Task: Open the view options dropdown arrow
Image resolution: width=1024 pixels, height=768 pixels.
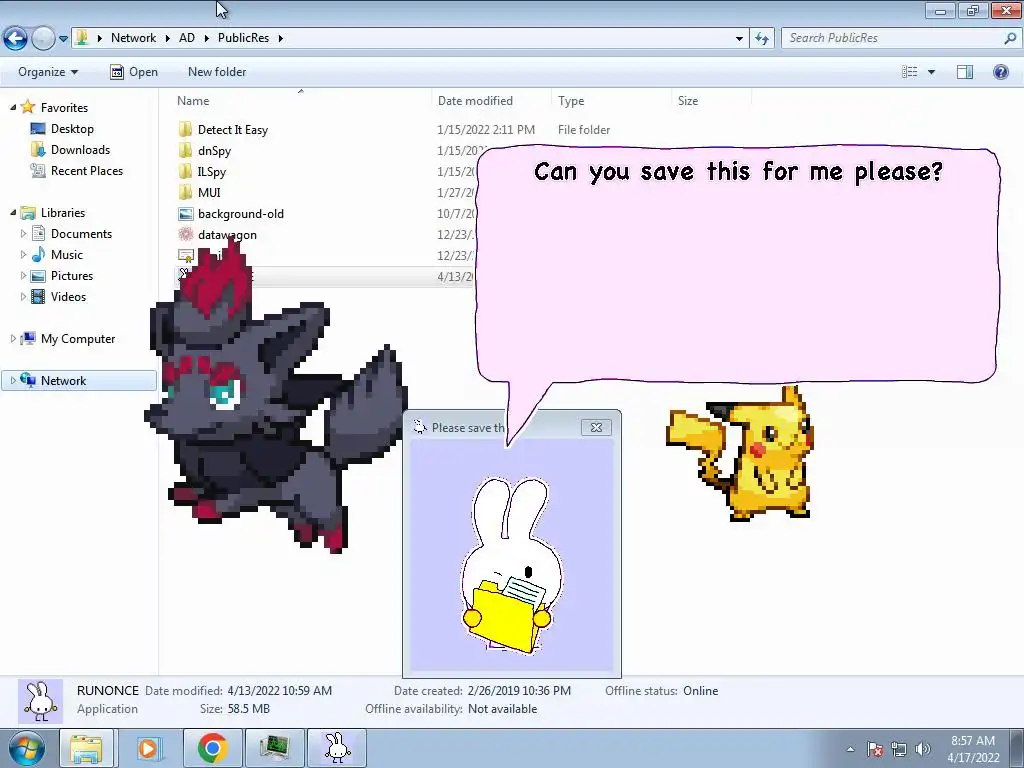Action: (x=931, y=72)
